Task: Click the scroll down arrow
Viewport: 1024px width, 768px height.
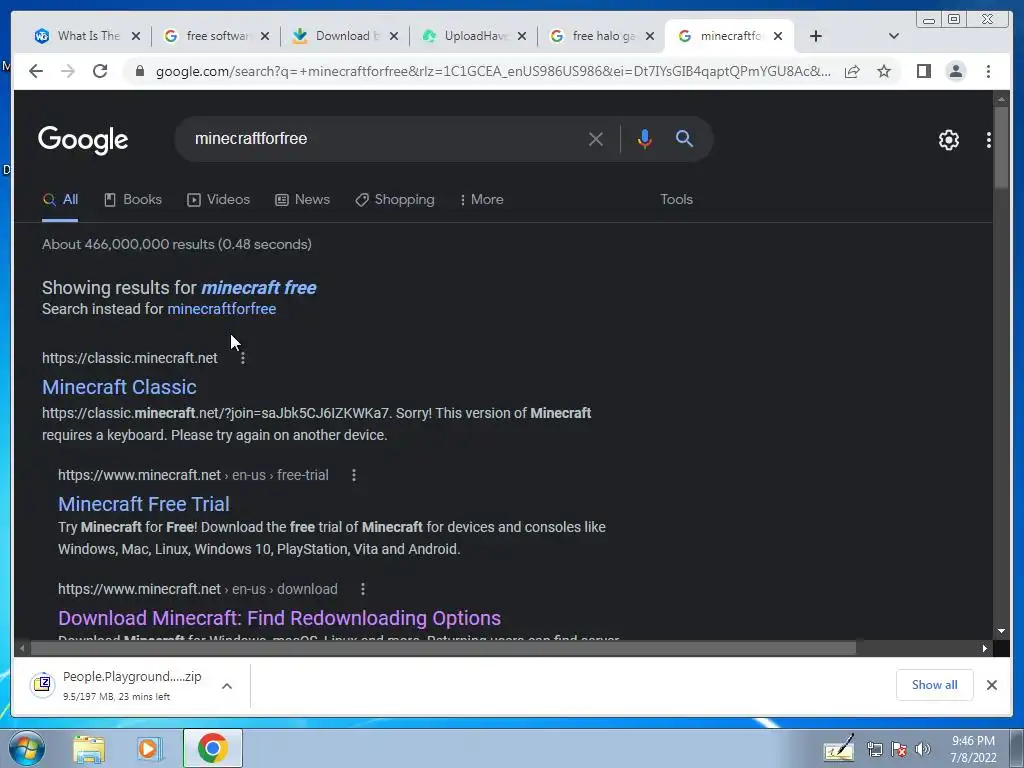Action: (1001, 631)
